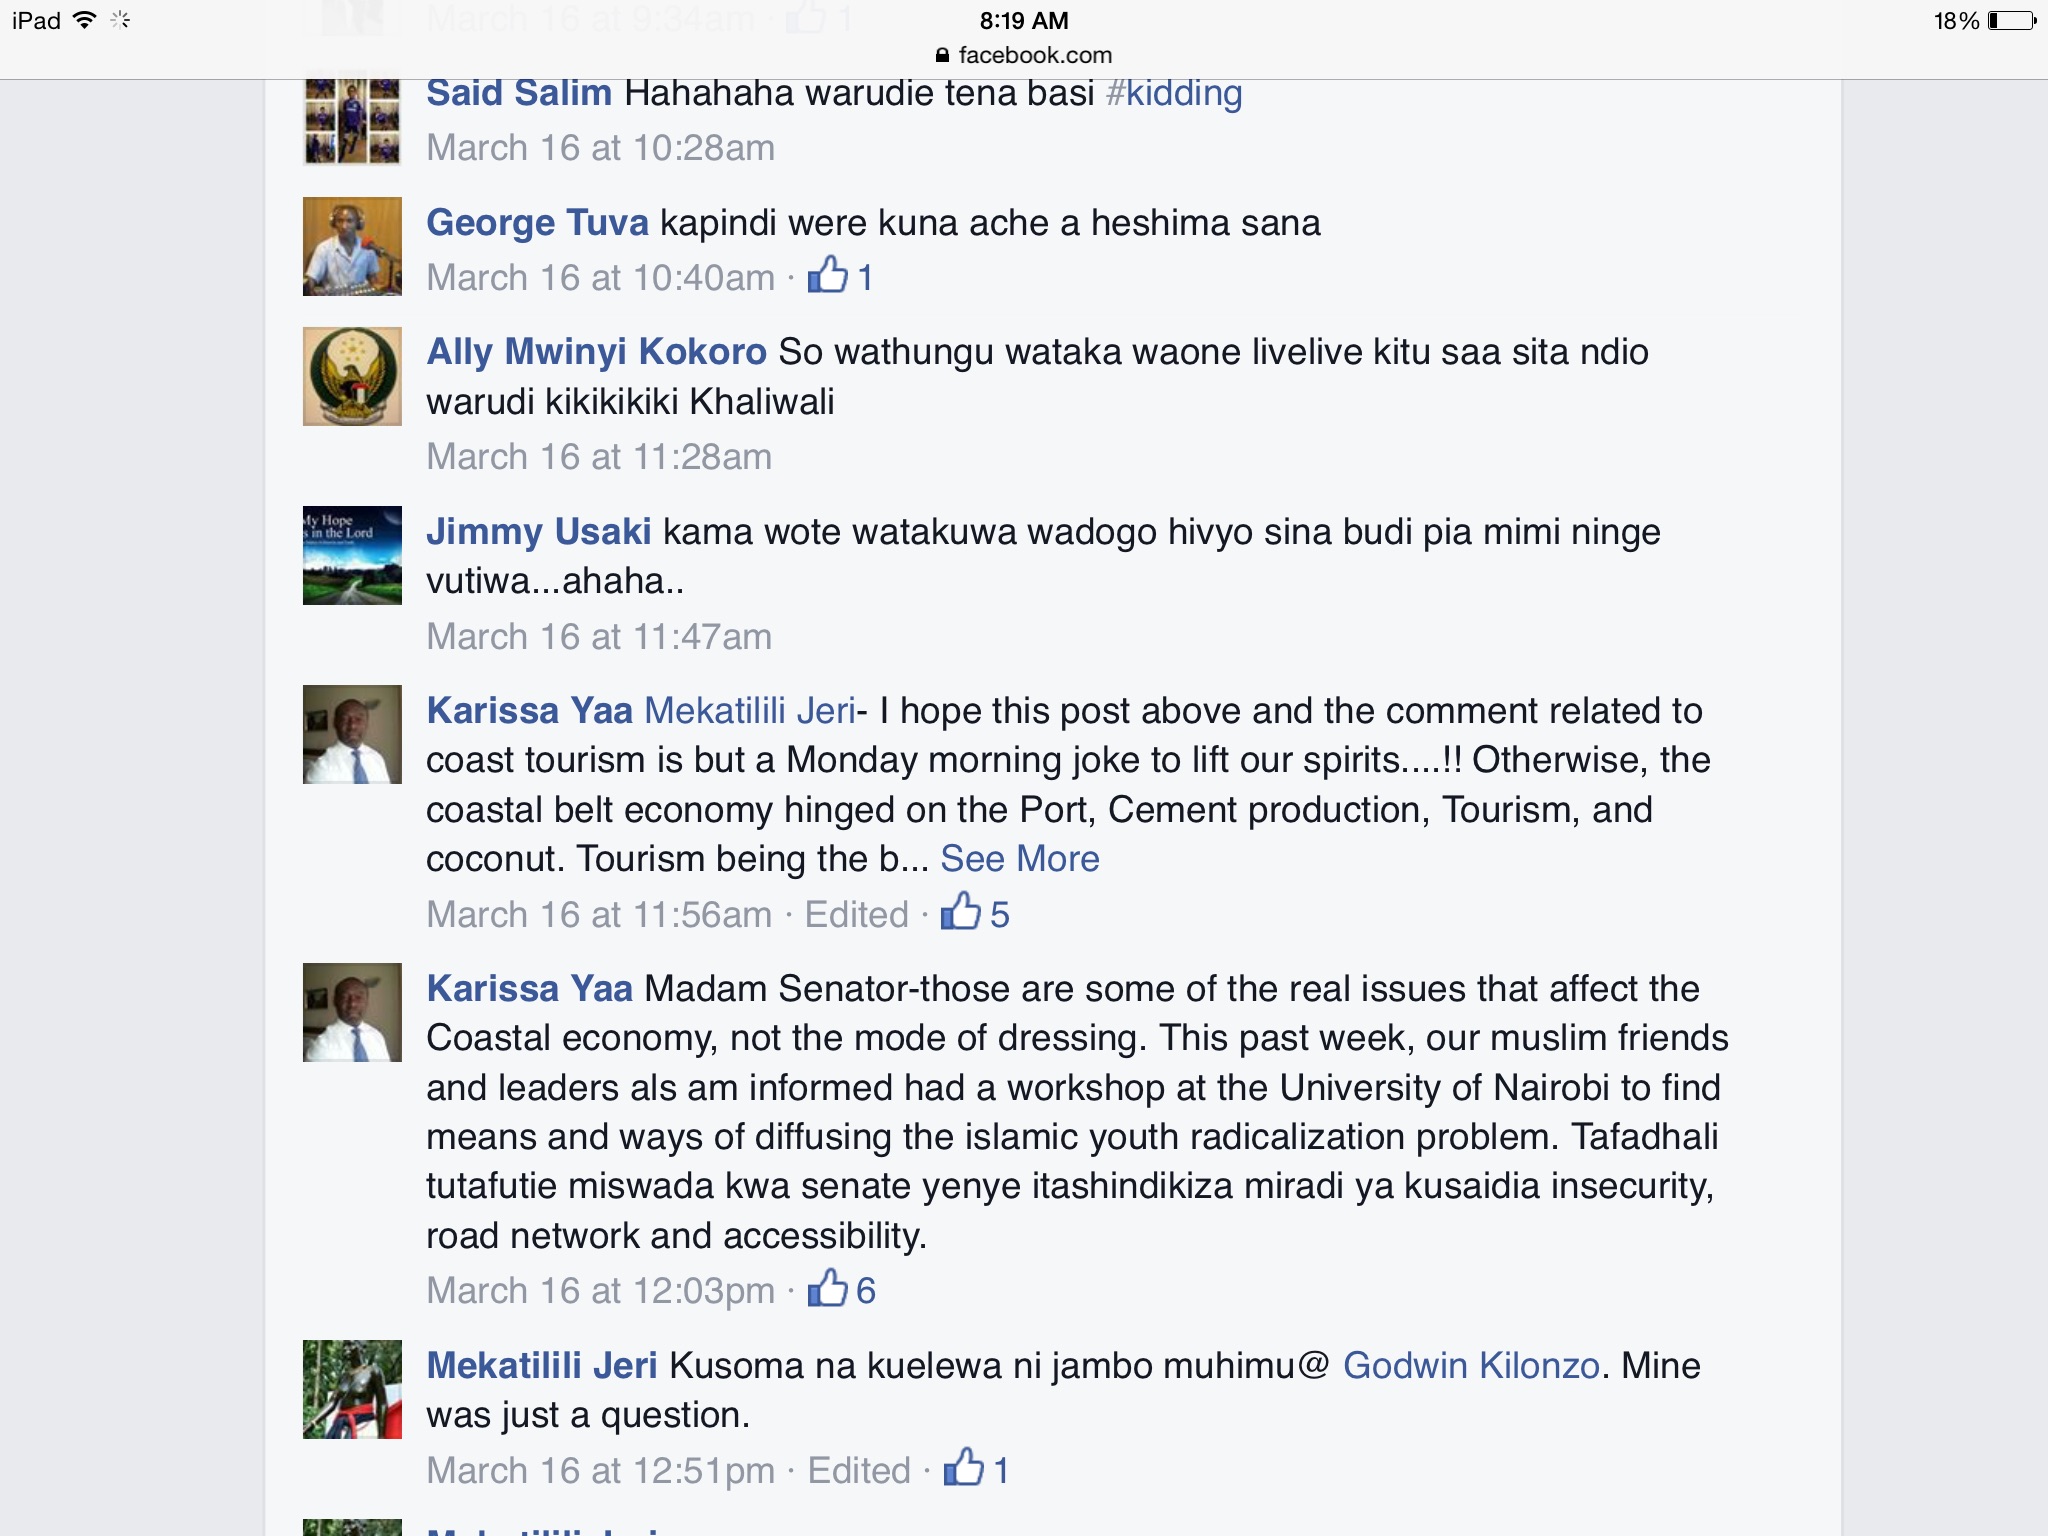2048x1536 pixels.
Task: Expand Karissa Yaa's comment with See More
Action: point(1020,859)
